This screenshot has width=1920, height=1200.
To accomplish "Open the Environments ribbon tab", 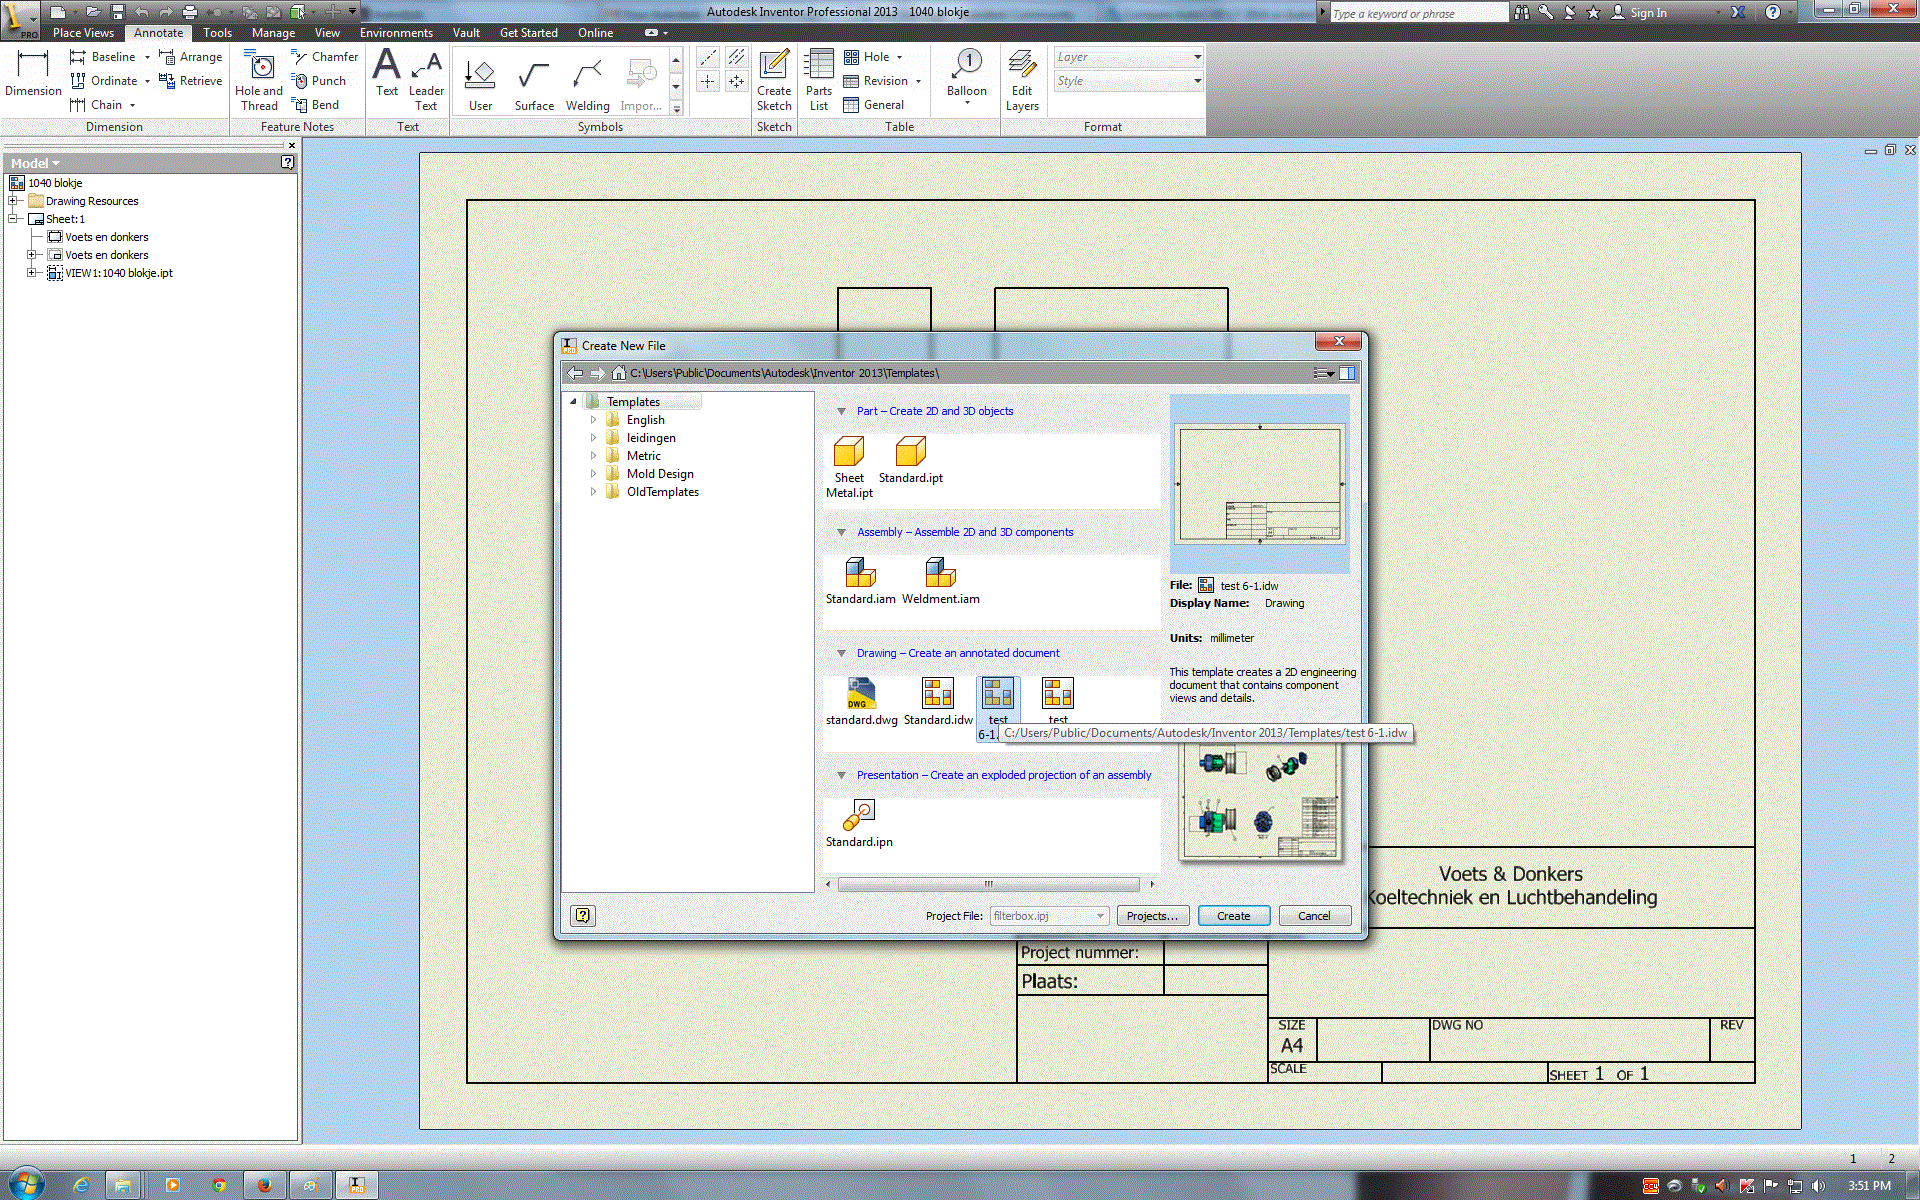I will [396, 33].
